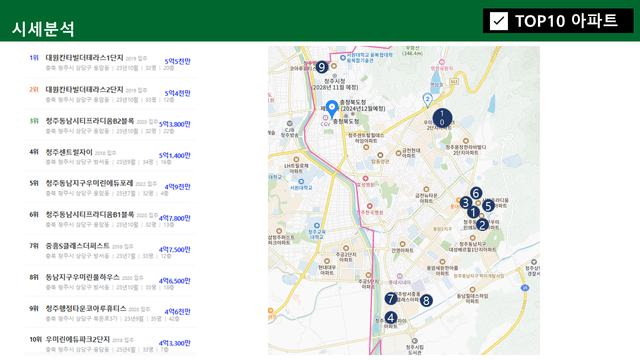Open 2위 대원칸타빌더테라스2단지 listing

click(x=110, y=94)
